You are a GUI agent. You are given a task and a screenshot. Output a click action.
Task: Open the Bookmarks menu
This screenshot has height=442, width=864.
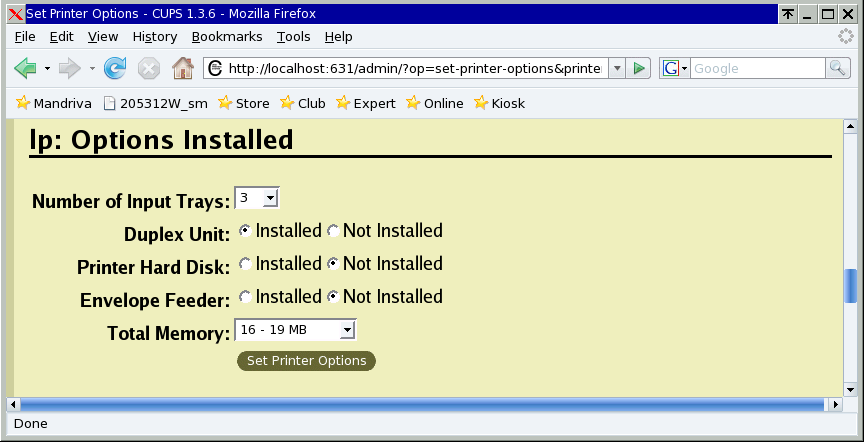pyautogui.click(x=227, y=37)
